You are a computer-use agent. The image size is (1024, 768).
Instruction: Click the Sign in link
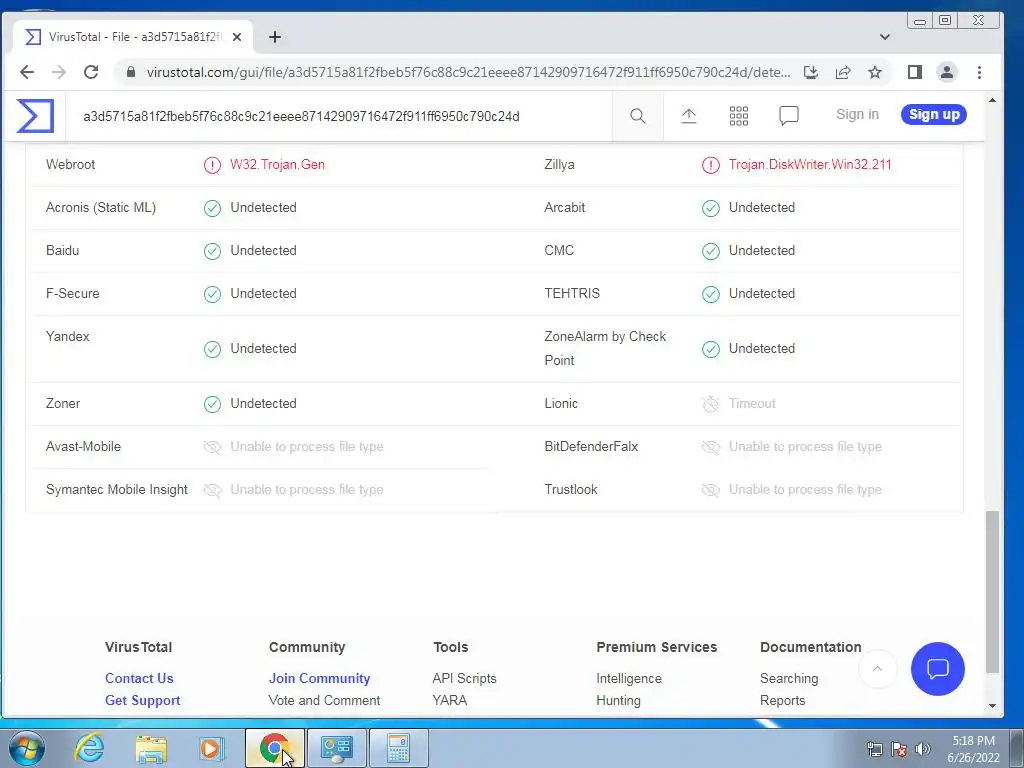857,114
